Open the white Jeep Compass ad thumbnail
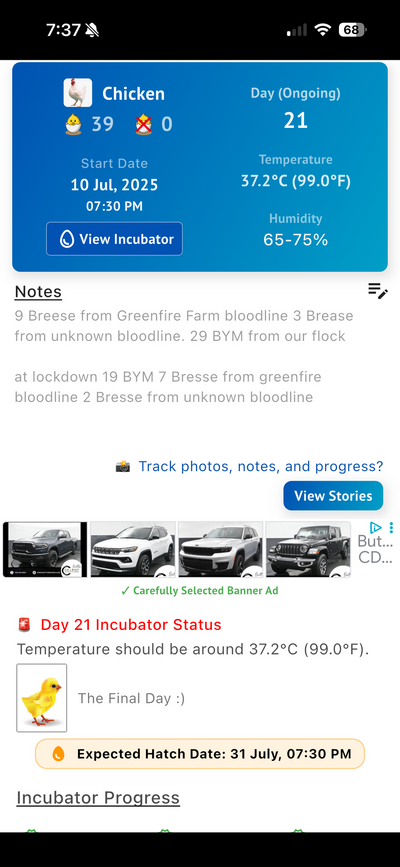400x867 pixels. (133, 550)
